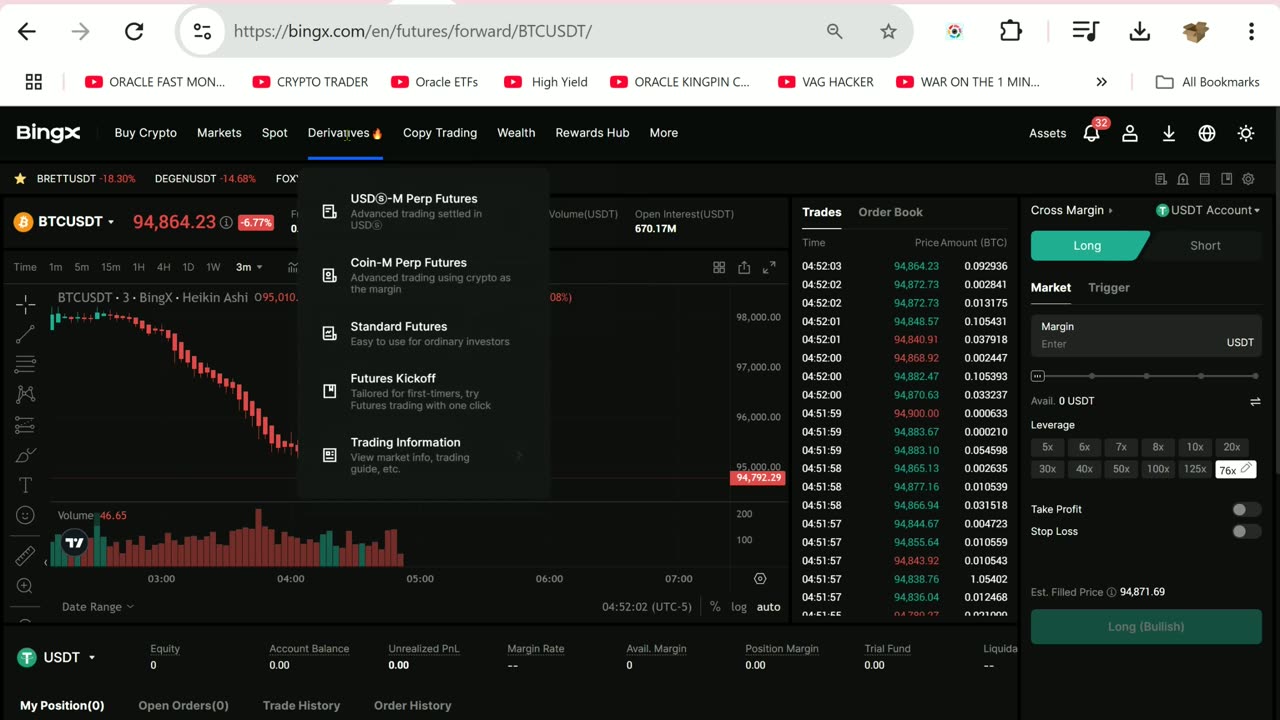Select 20x leverage
Image resolution: width=1280 pixels, height=720 pixels.
click(x=1232, y=447)
